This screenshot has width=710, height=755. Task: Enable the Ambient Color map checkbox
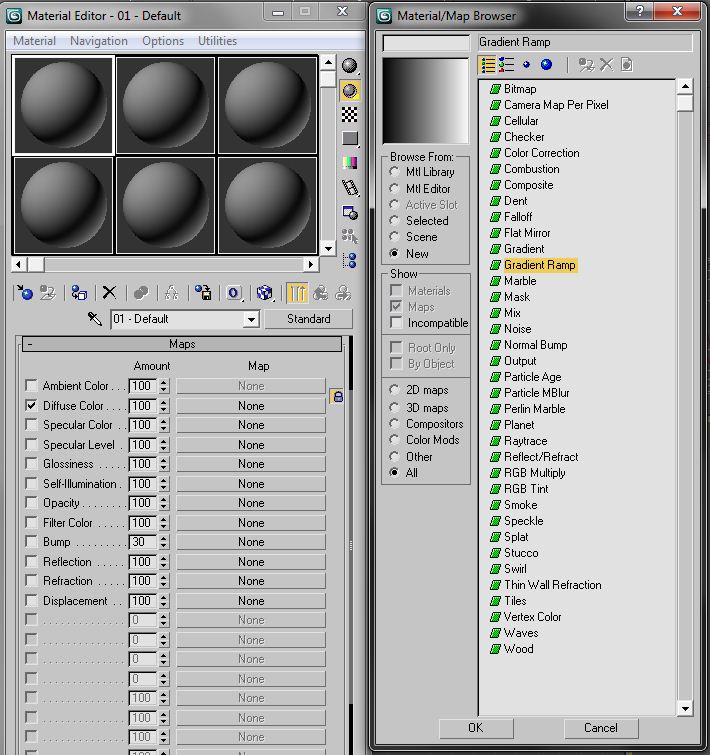(x=31, y=386)
